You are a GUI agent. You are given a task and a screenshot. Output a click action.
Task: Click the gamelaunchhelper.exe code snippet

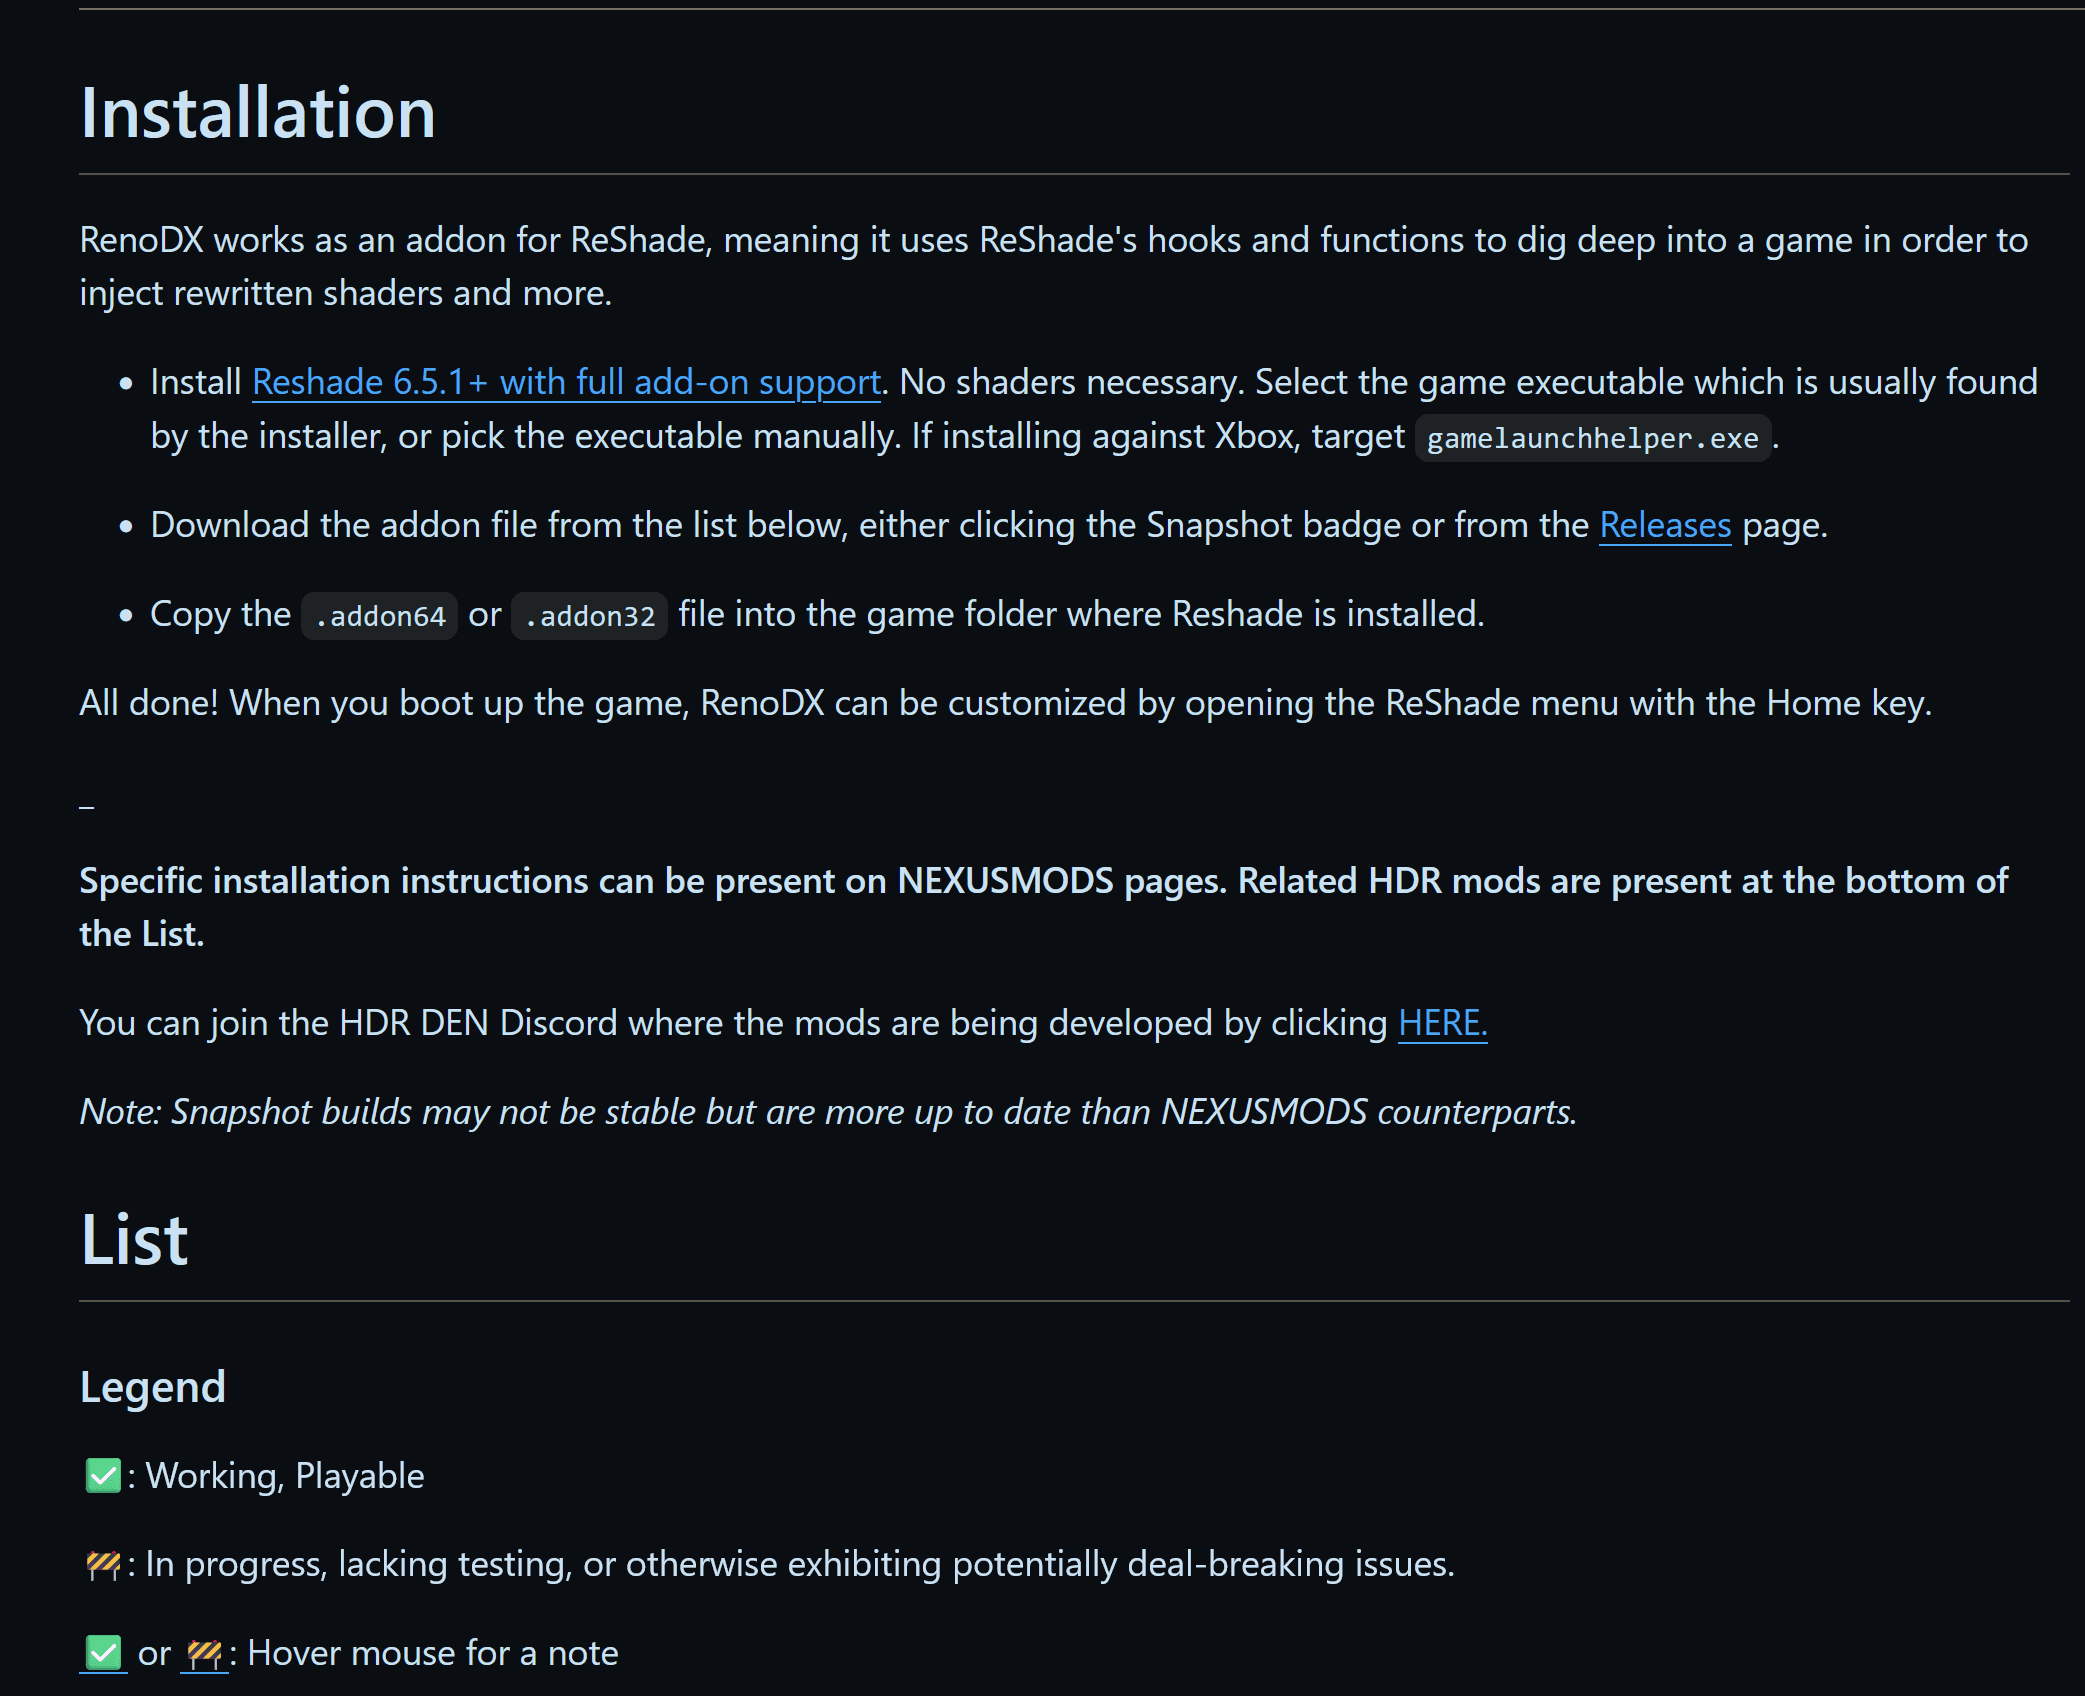(1592, 438)
